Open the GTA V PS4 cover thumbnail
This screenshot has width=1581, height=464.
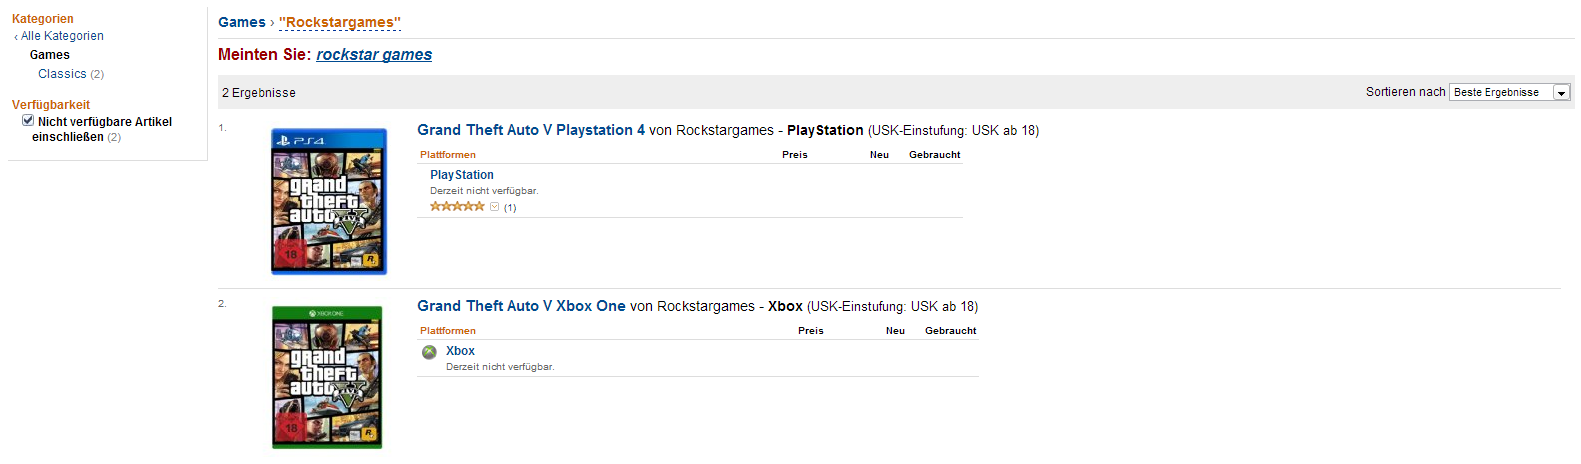(x=329, y=201)
